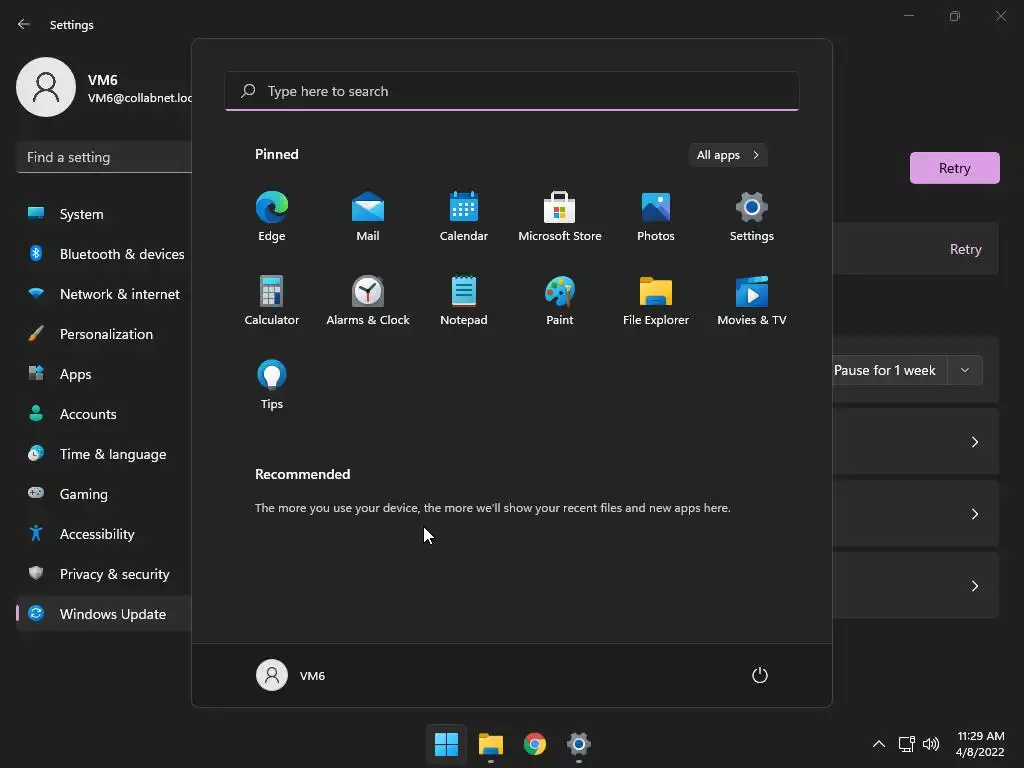Click the gray Retry link below

pyautogui.click(x=965, y=249)
